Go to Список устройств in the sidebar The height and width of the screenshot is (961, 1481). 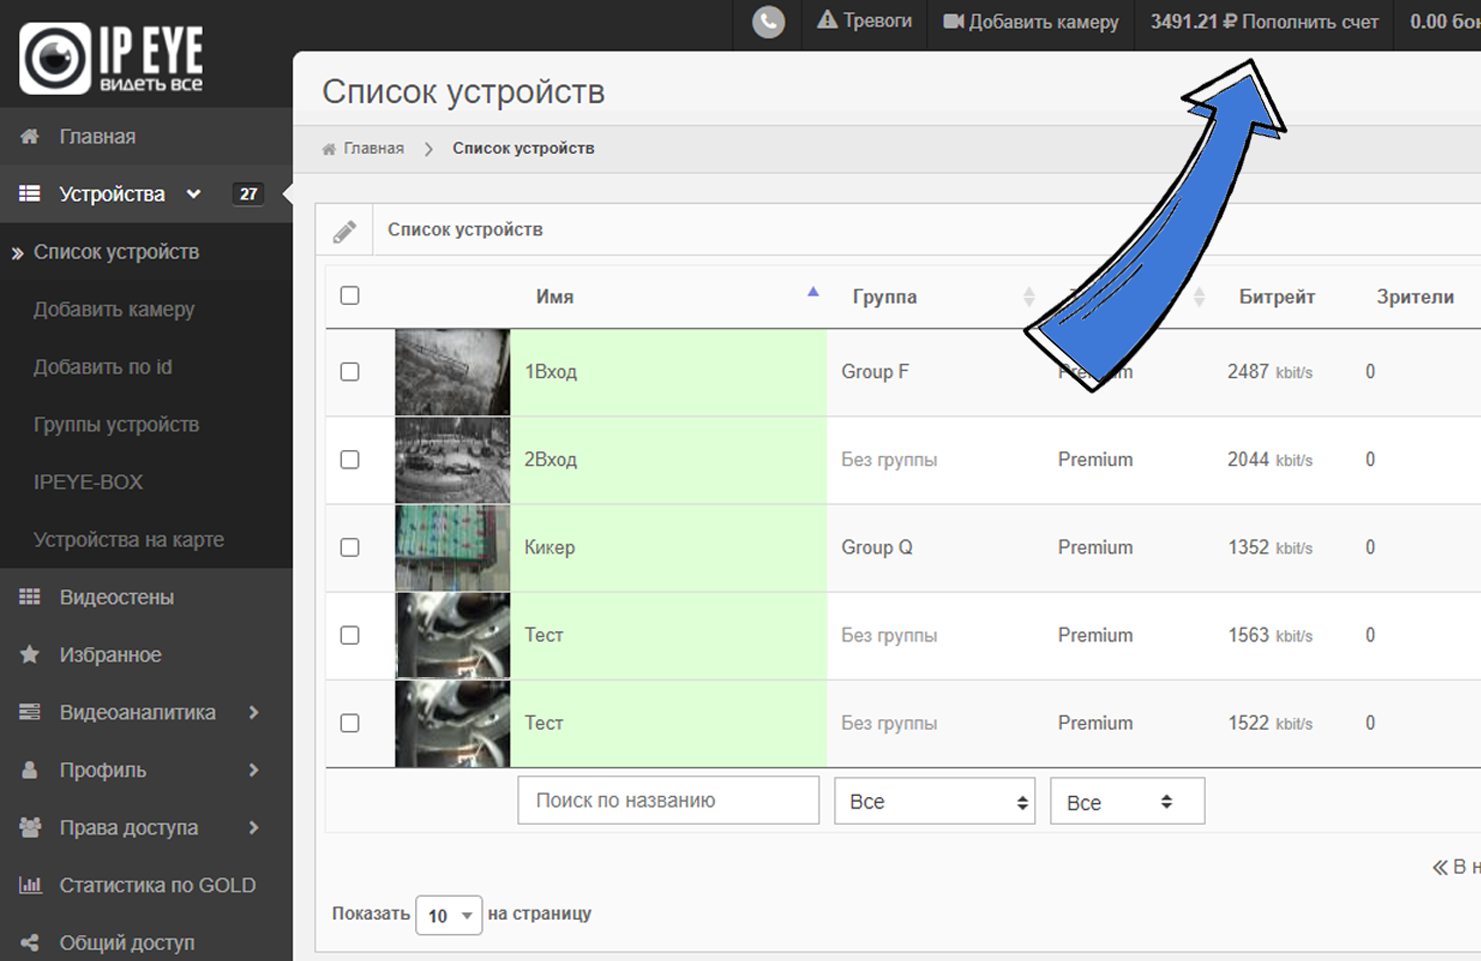(x=117, y=252)
